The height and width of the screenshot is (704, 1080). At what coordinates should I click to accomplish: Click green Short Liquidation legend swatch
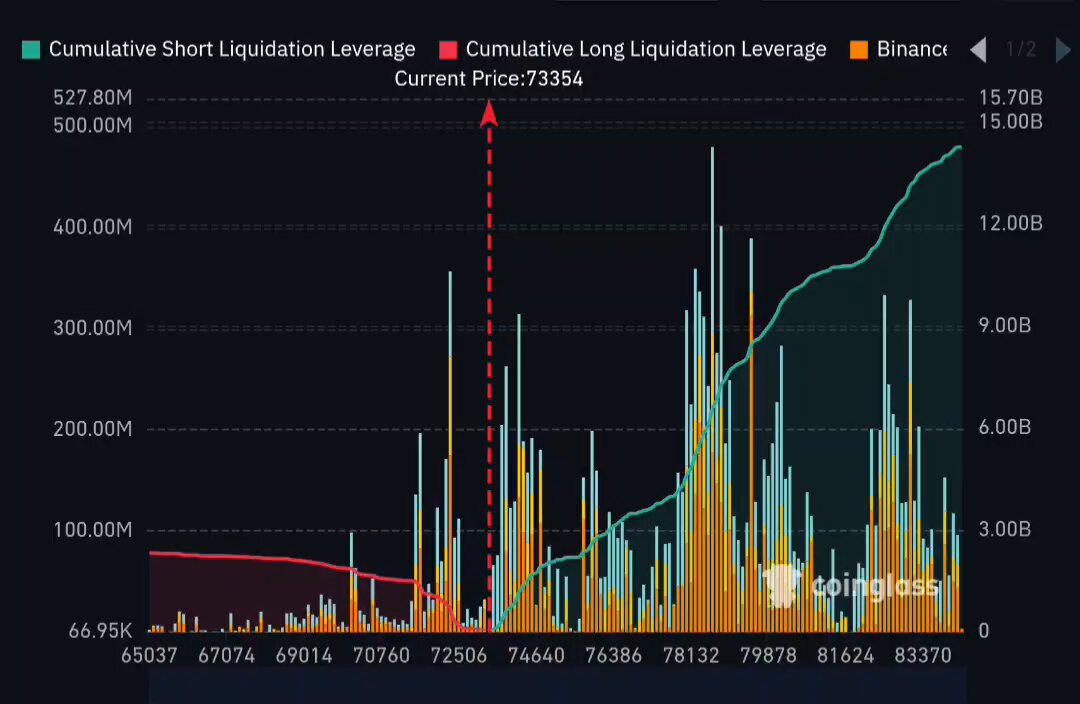[x=31, y=50]
